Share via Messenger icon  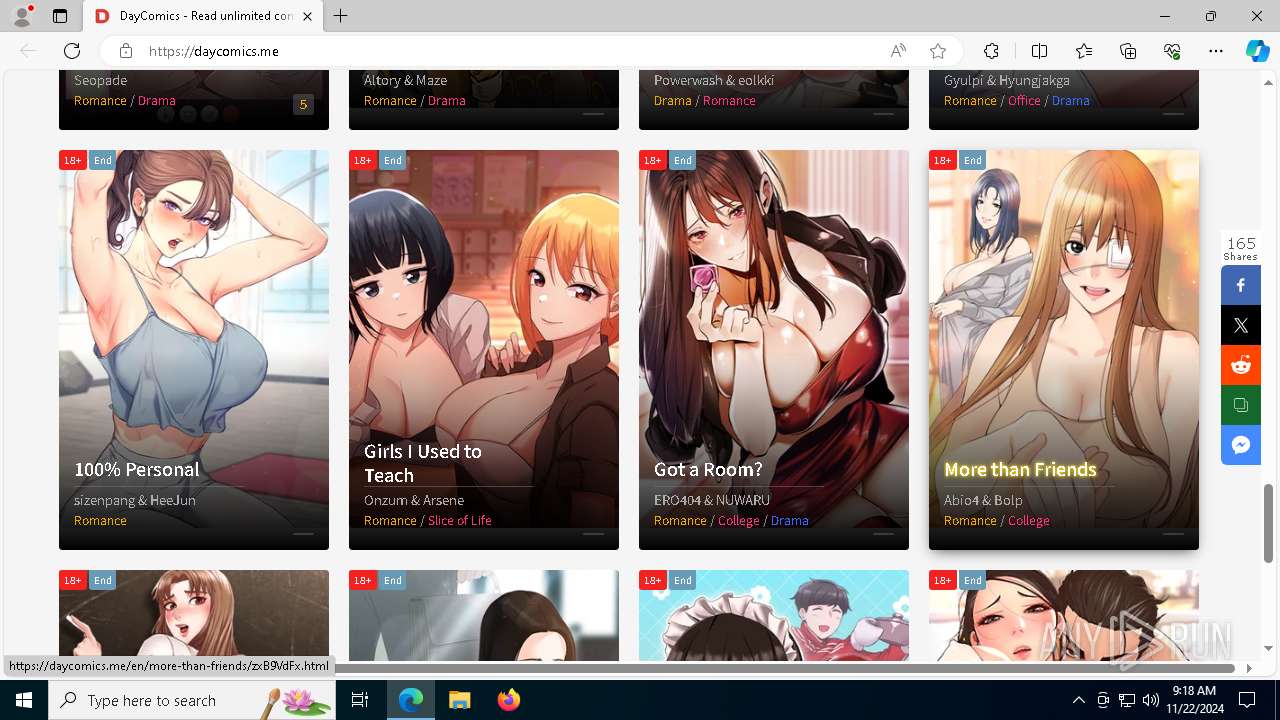click(1241, 445)
